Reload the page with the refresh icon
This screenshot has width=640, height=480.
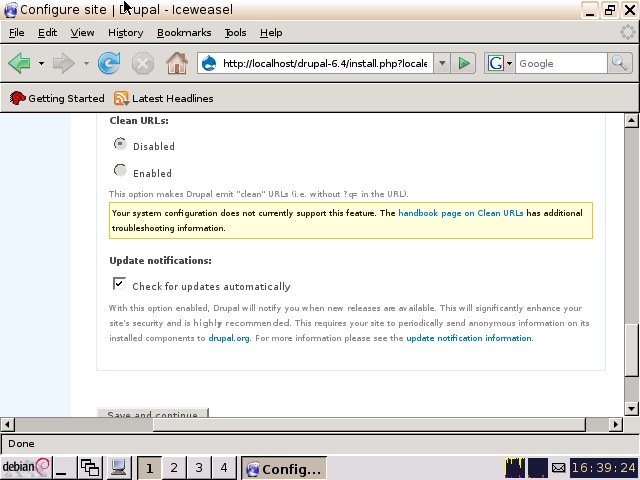(x=109, y=63)
